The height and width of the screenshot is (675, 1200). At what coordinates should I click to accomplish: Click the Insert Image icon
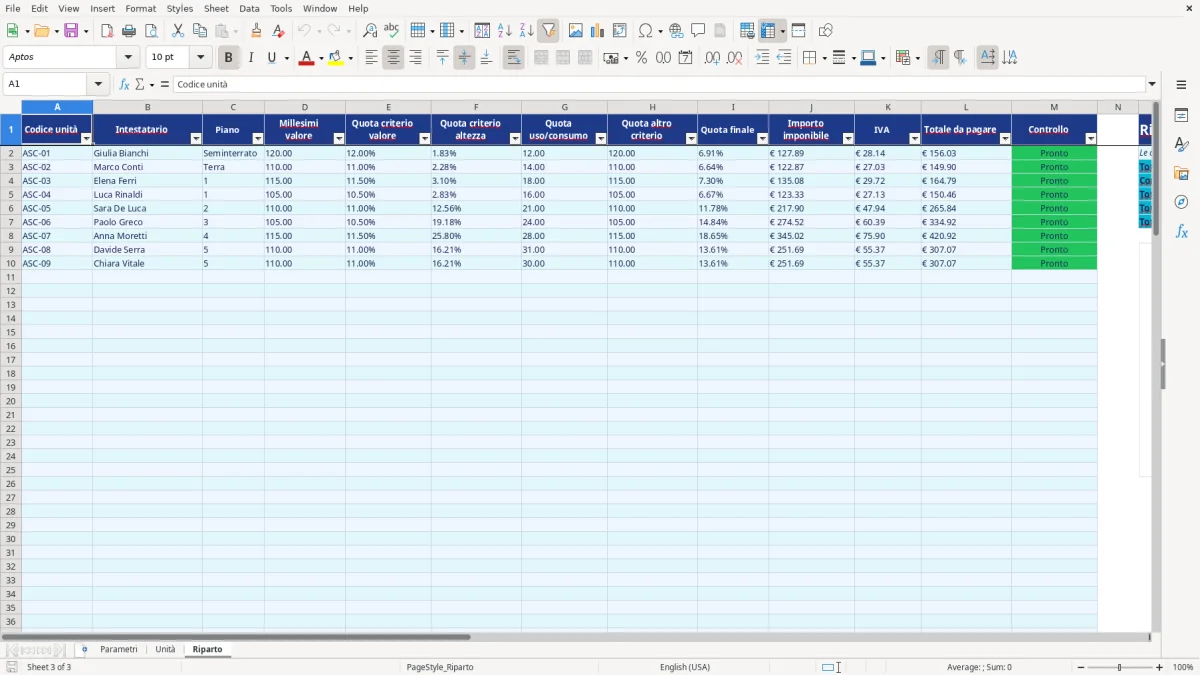coord(576,31)
